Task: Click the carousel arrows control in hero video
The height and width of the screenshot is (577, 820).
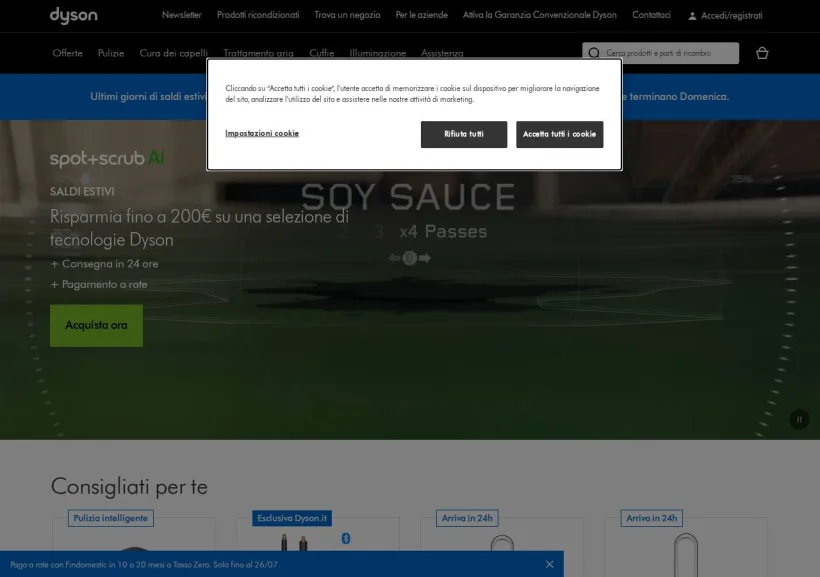Action: (x=409, y=258)
